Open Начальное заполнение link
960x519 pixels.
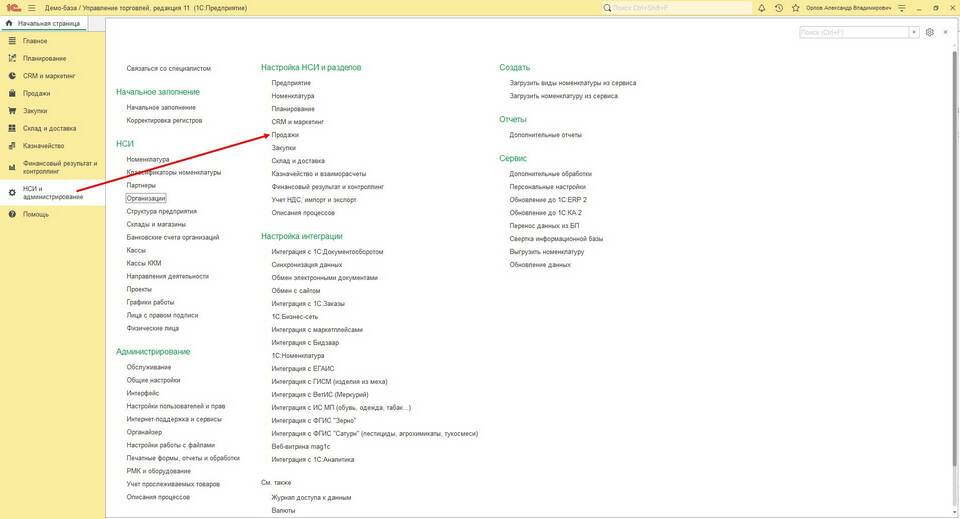point(161,108)
